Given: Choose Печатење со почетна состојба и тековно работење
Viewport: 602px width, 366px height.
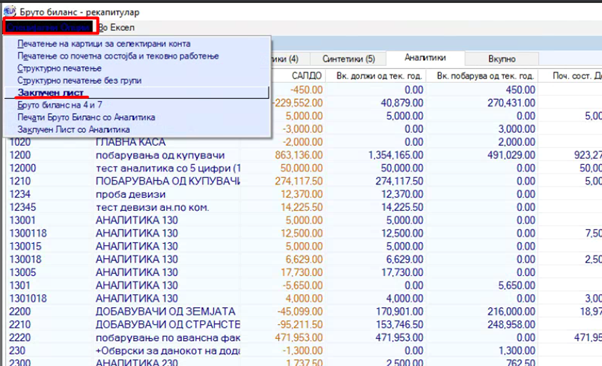Looking at the screenshot, I should (x=118, y=56).
